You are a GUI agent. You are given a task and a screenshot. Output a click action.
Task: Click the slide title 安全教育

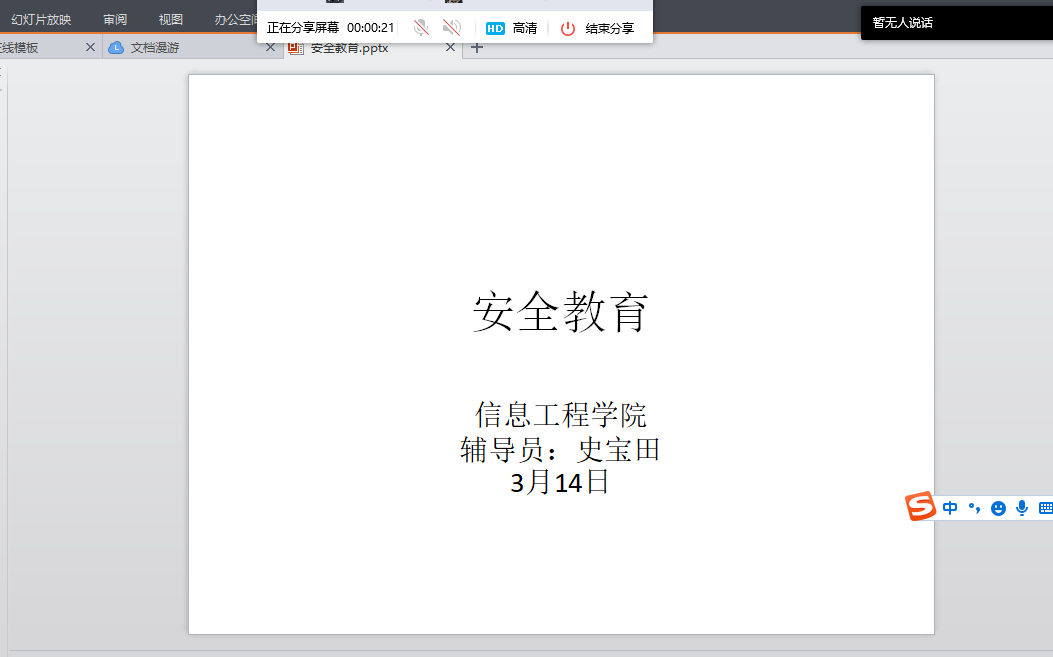(561, 312)
